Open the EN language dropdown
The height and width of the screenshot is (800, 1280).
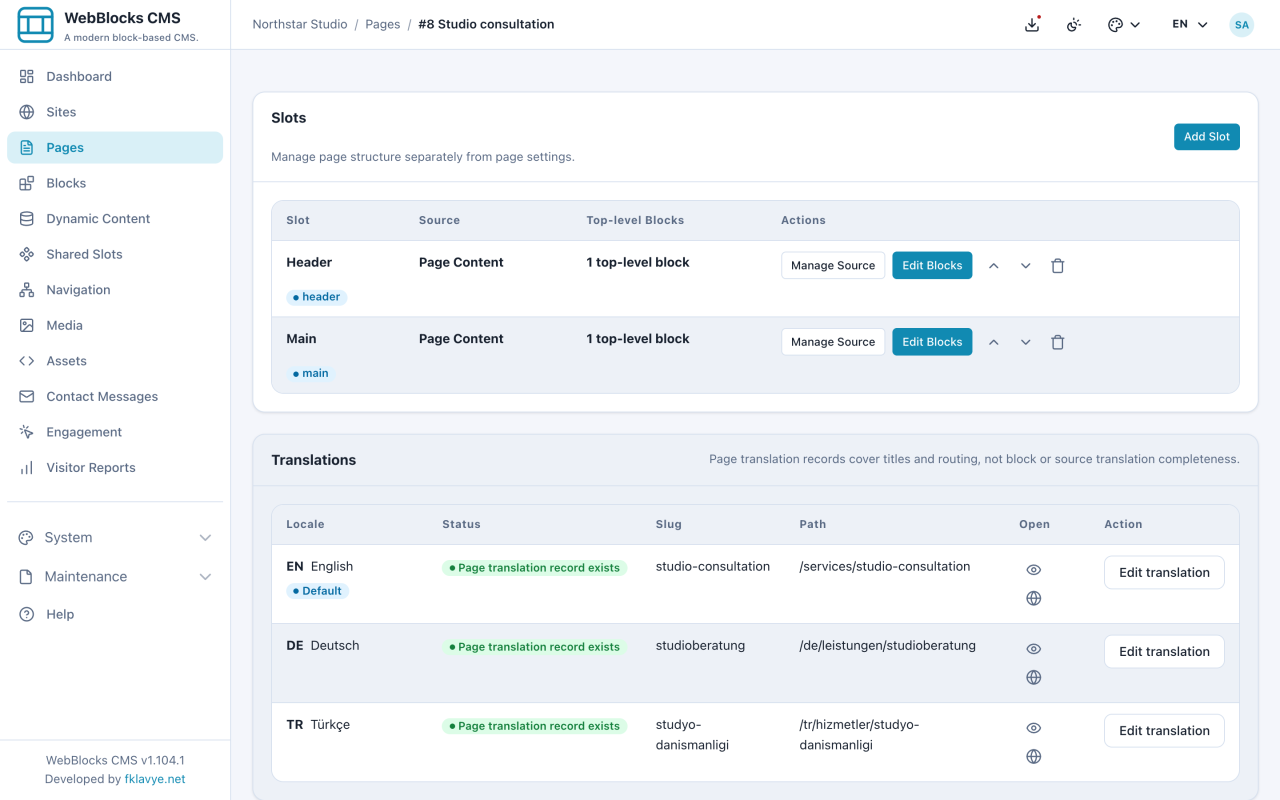coord(1190,25)
